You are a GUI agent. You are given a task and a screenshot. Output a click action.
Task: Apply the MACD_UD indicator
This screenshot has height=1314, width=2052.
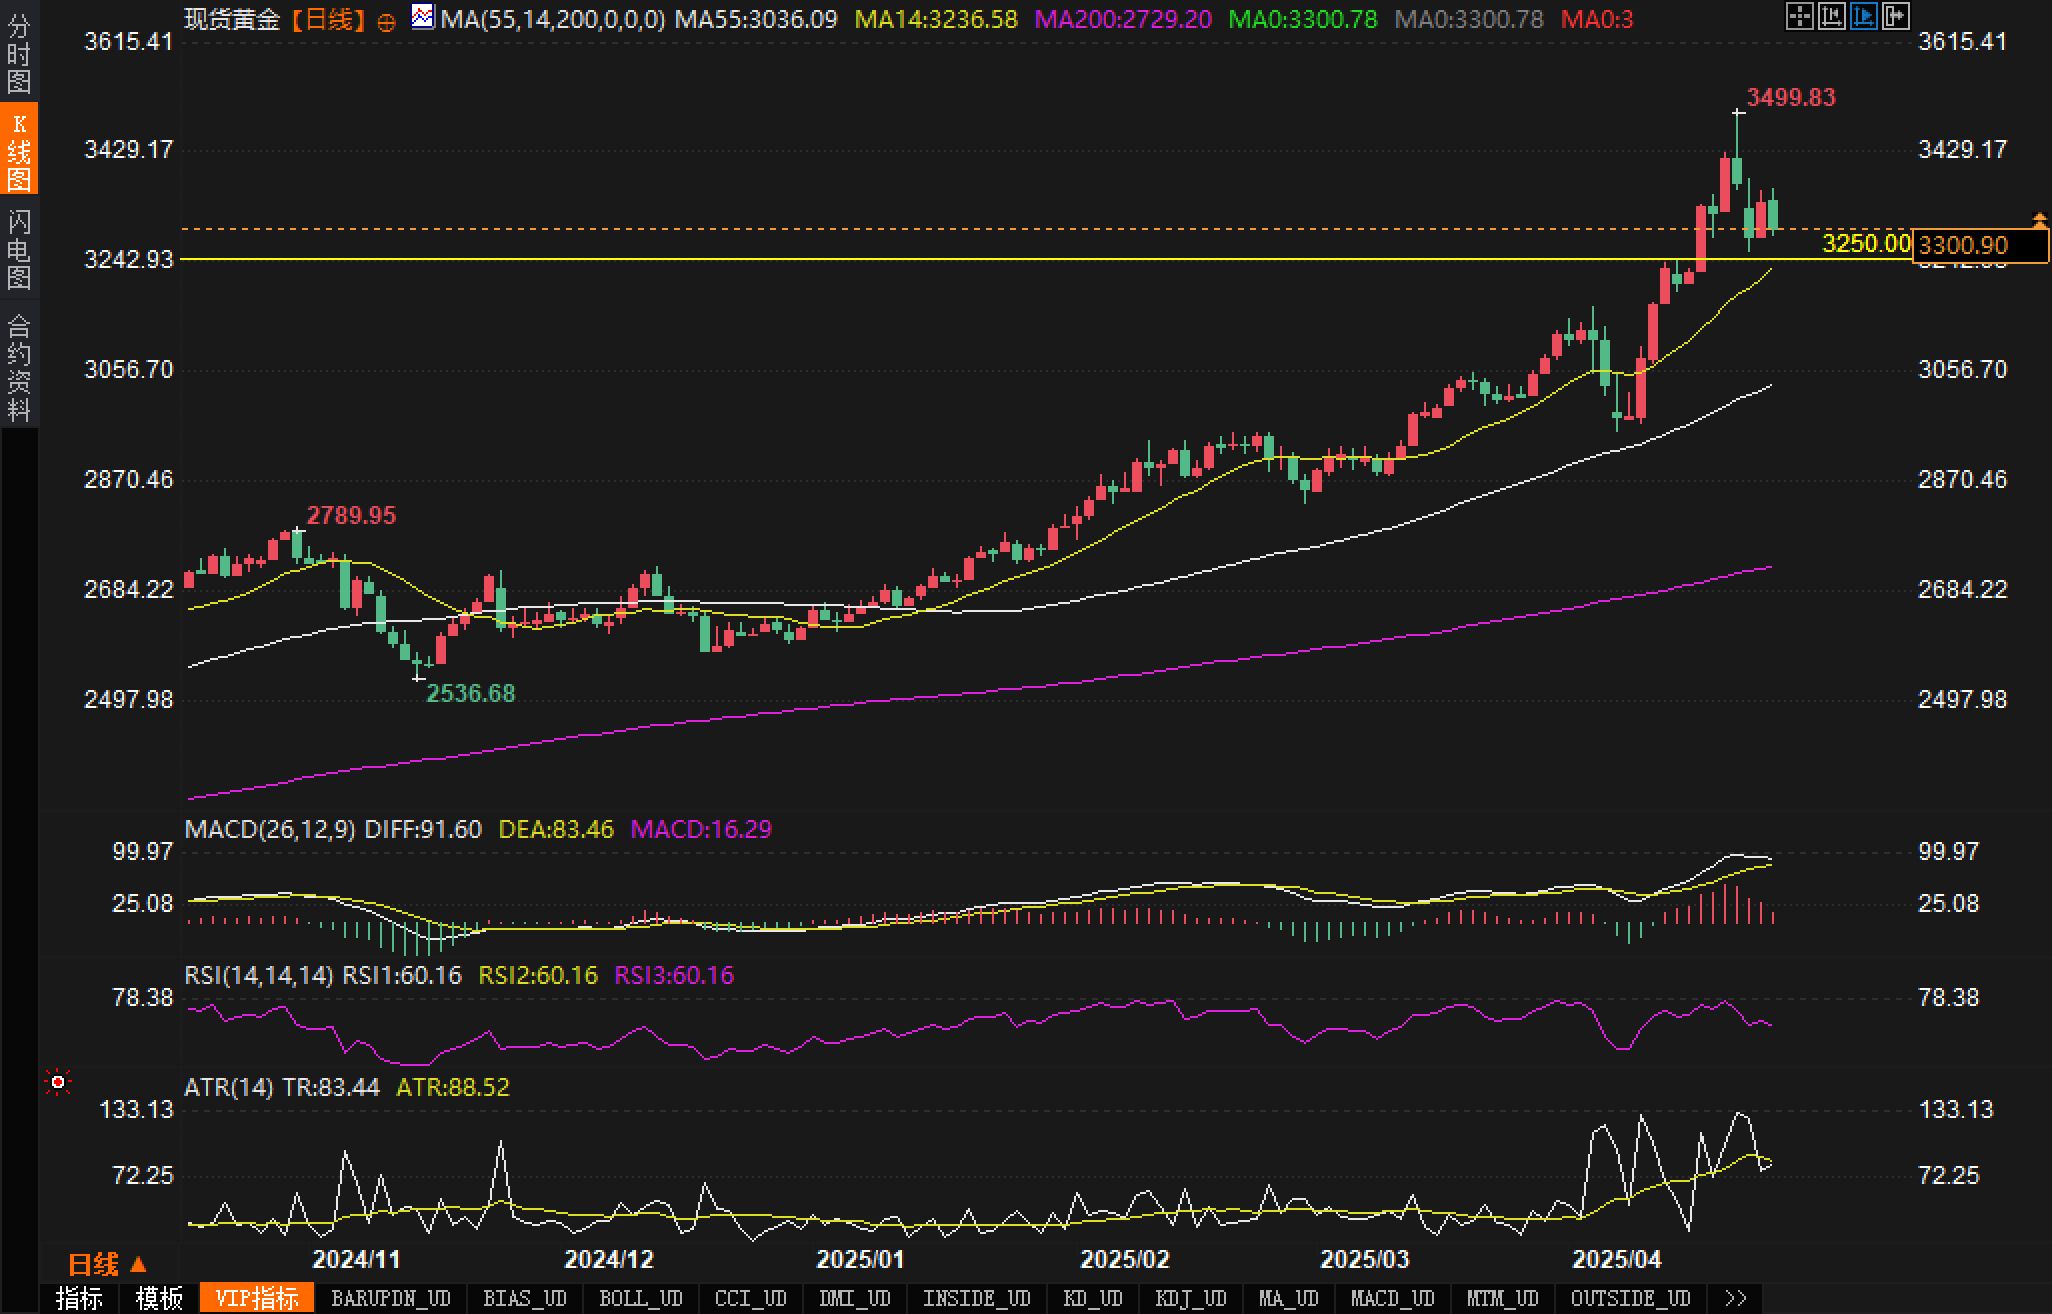pos(1392,1298)
